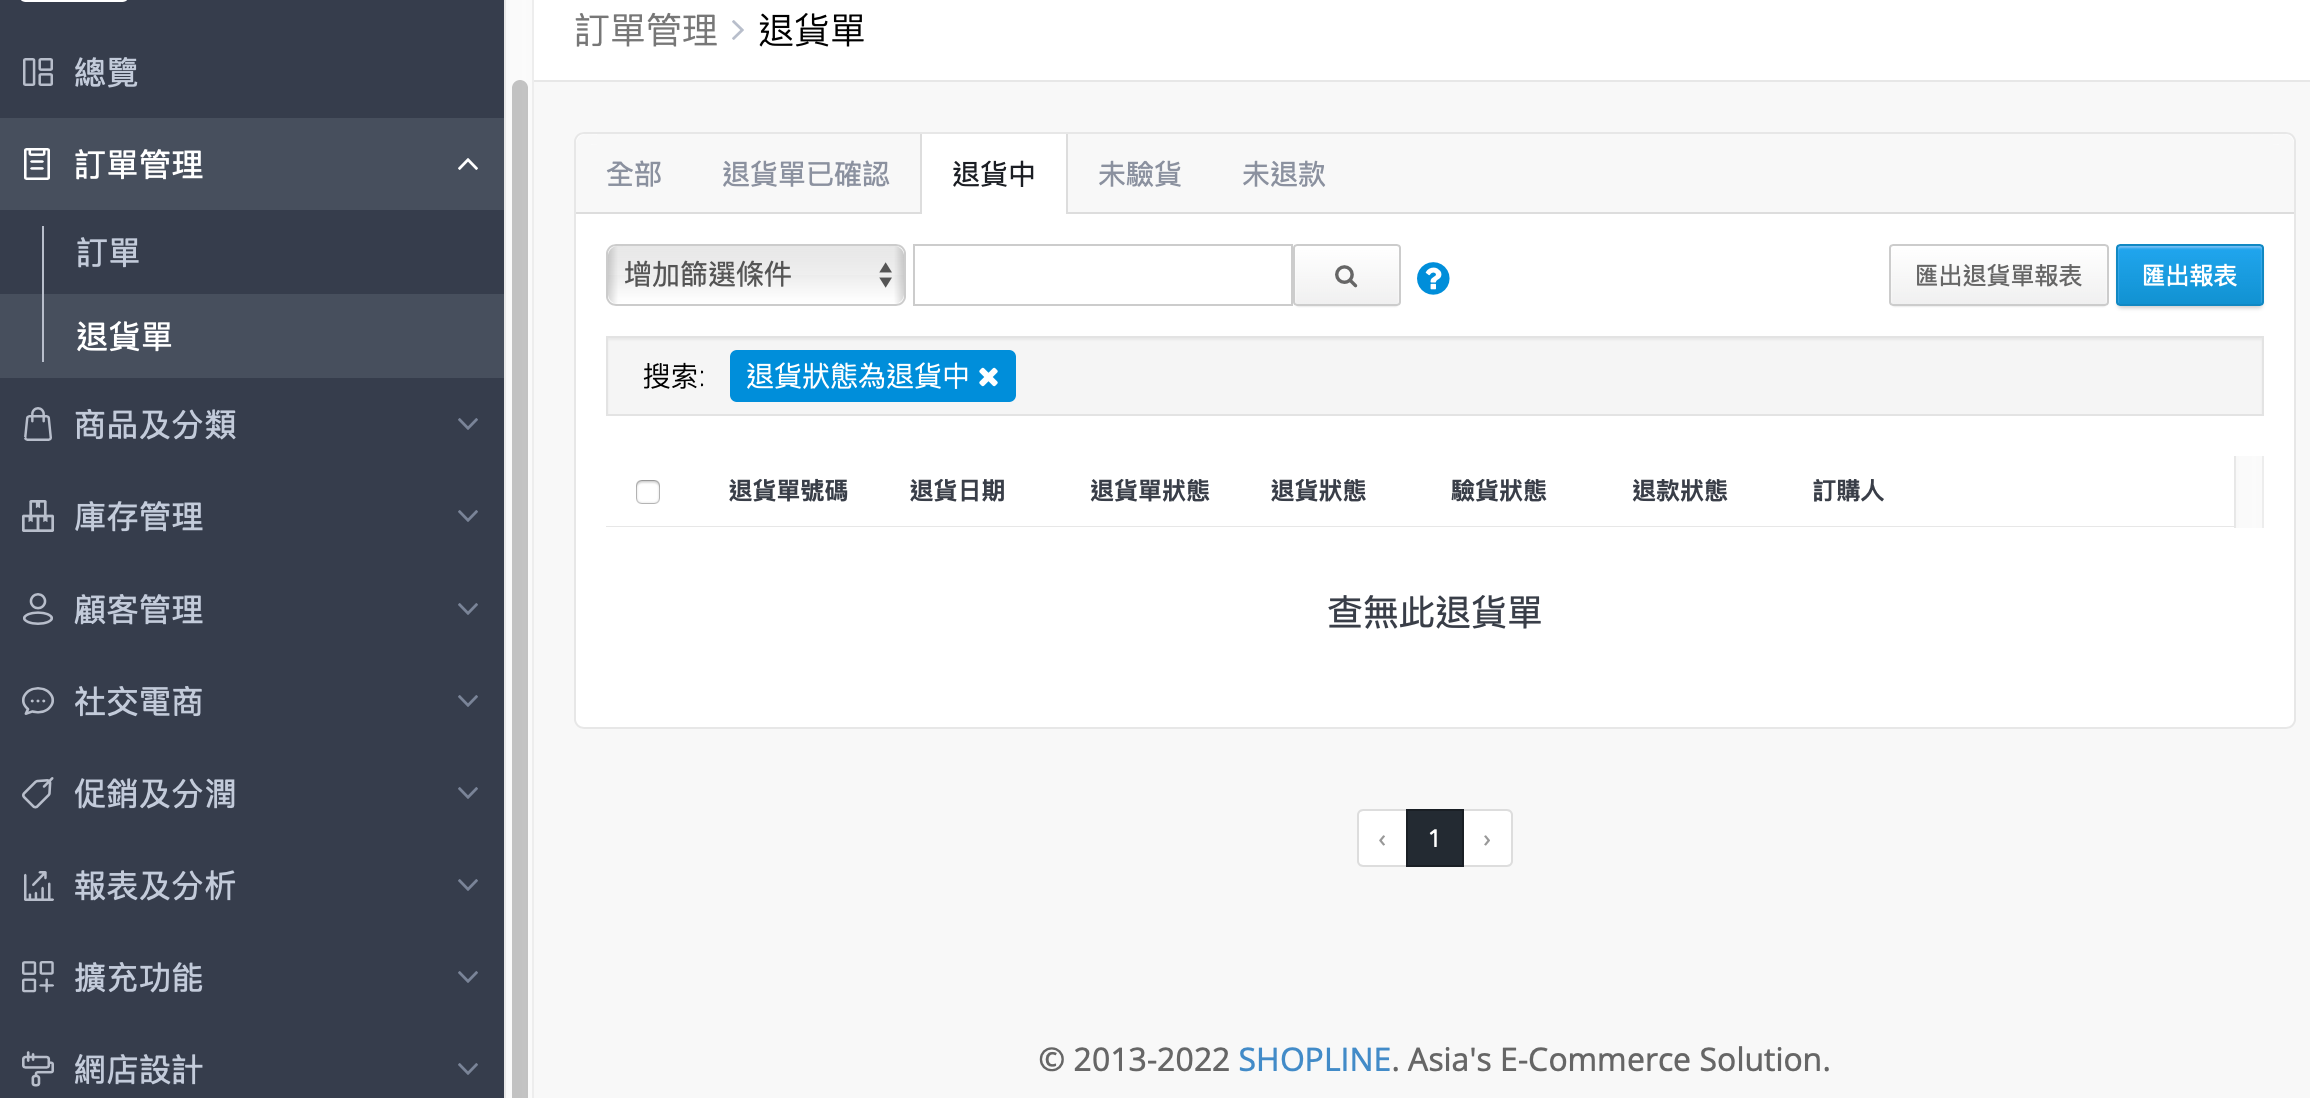
Task: Select page 1 in pagination
Action: click(x=1434, y=838)
